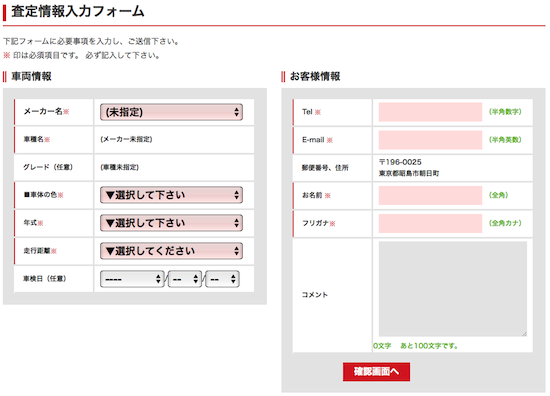Select the 車検日 year dropdown
550x396 pixels.
[x=132, y=279]
